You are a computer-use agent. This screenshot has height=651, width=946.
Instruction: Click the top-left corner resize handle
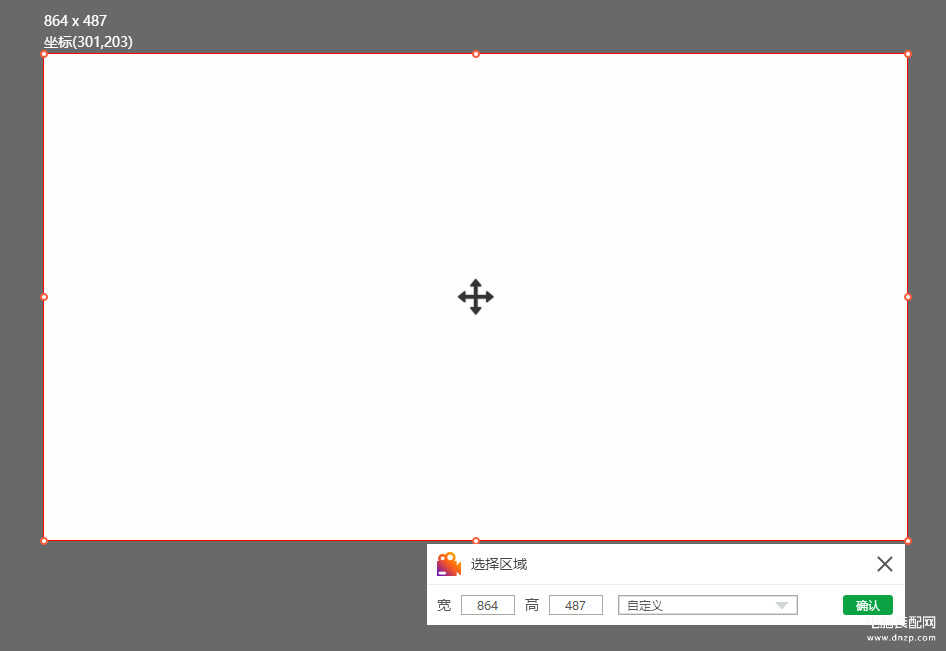(44, 54)
